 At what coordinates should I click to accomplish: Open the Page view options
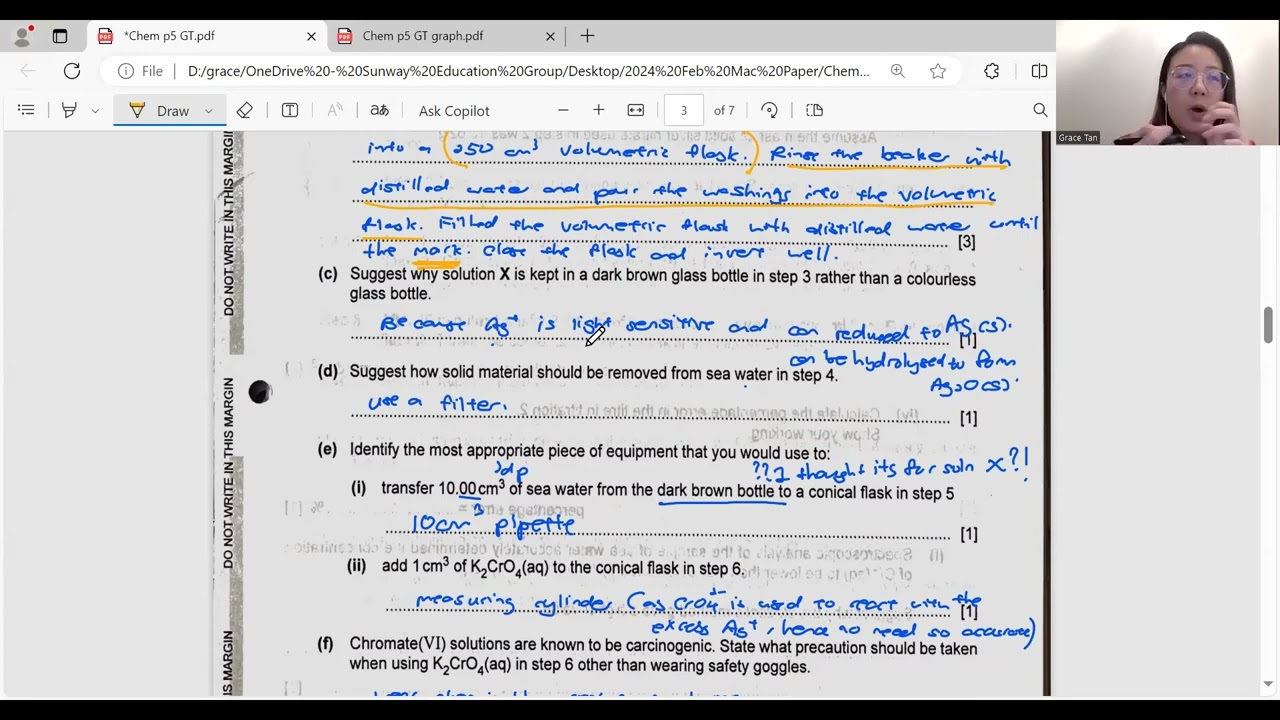(x=814, y=110)
